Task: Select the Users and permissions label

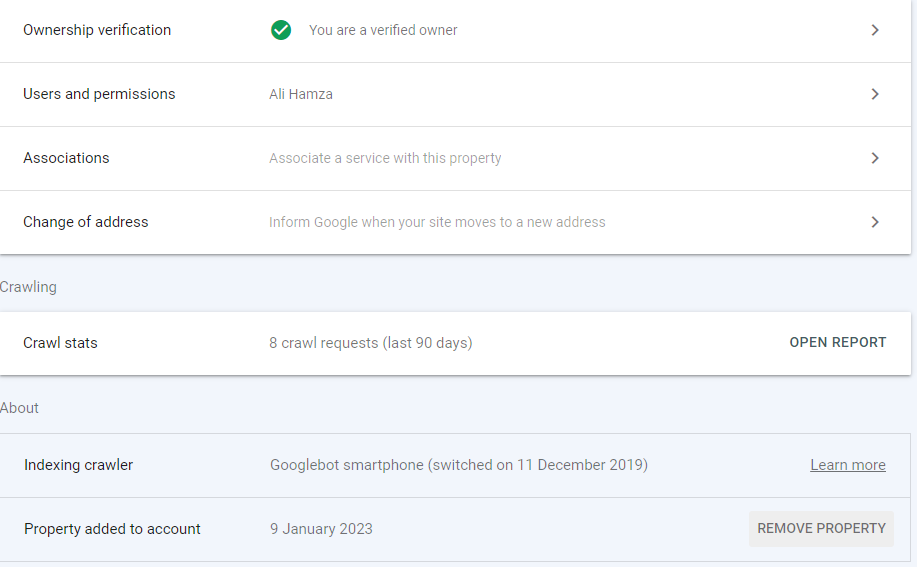Action: point(99,94)
